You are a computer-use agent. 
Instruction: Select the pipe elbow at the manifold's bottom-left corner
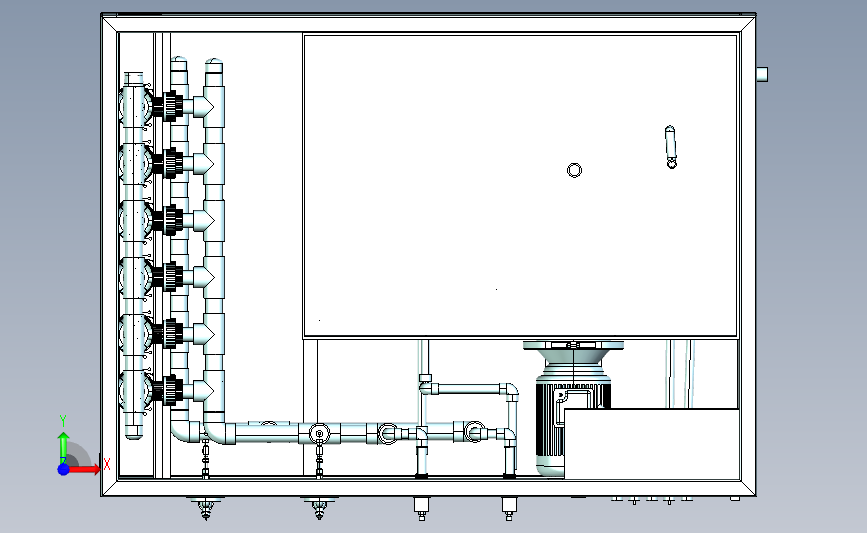tap(185, 431)
